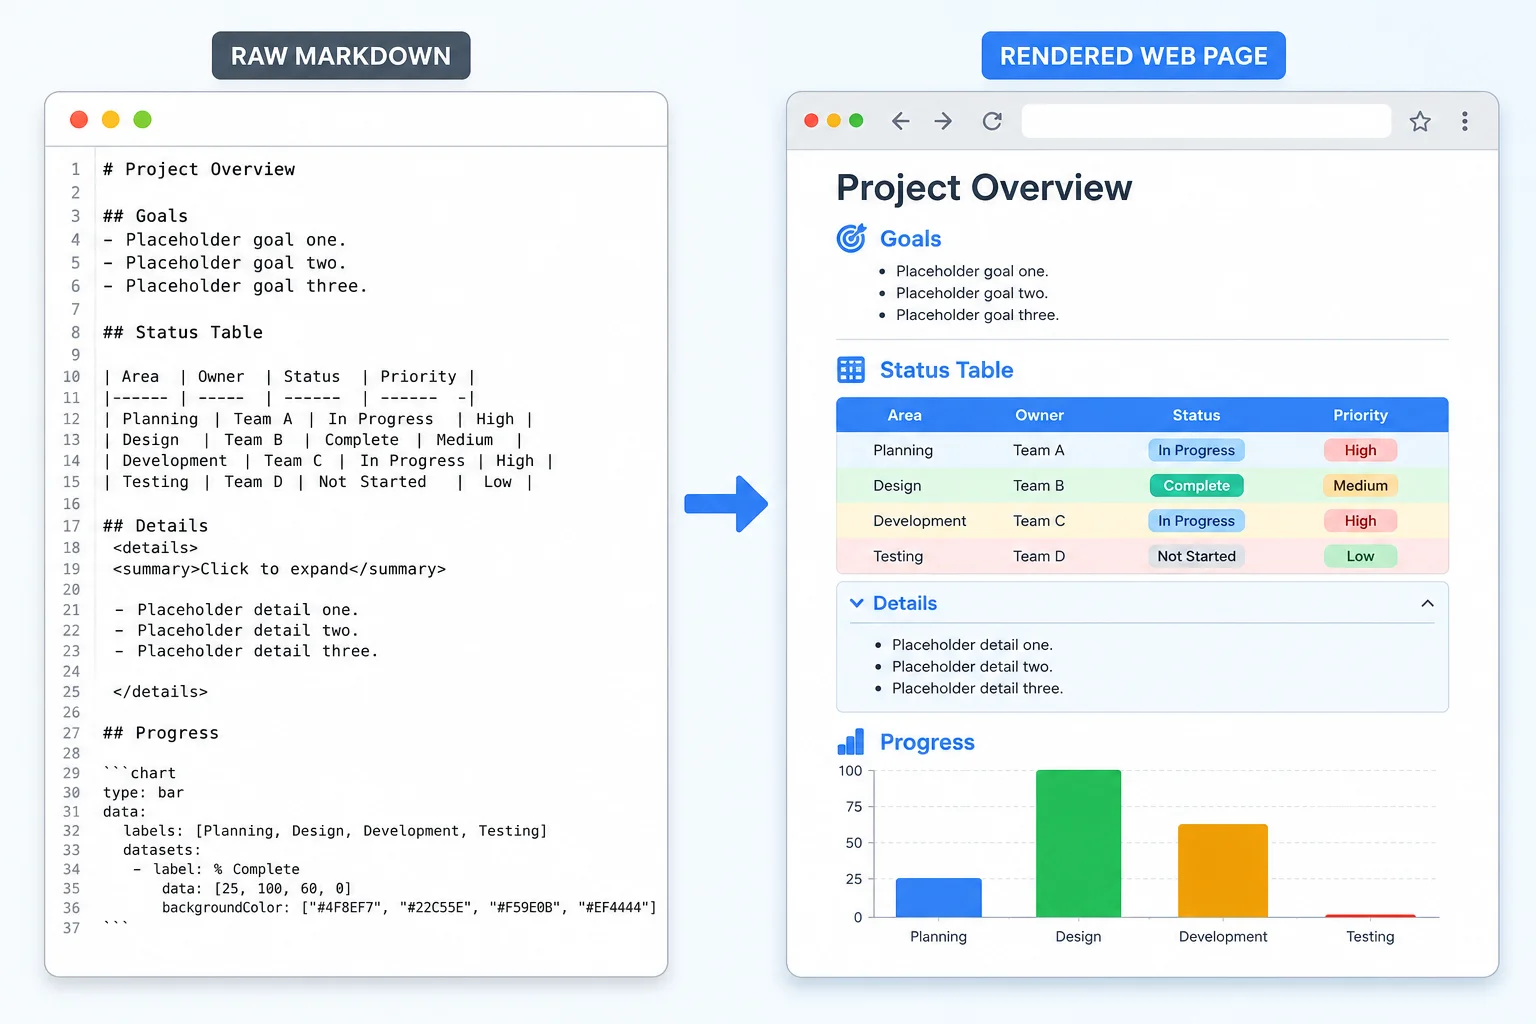Click the 100 label on chart axis

point(850,771)
